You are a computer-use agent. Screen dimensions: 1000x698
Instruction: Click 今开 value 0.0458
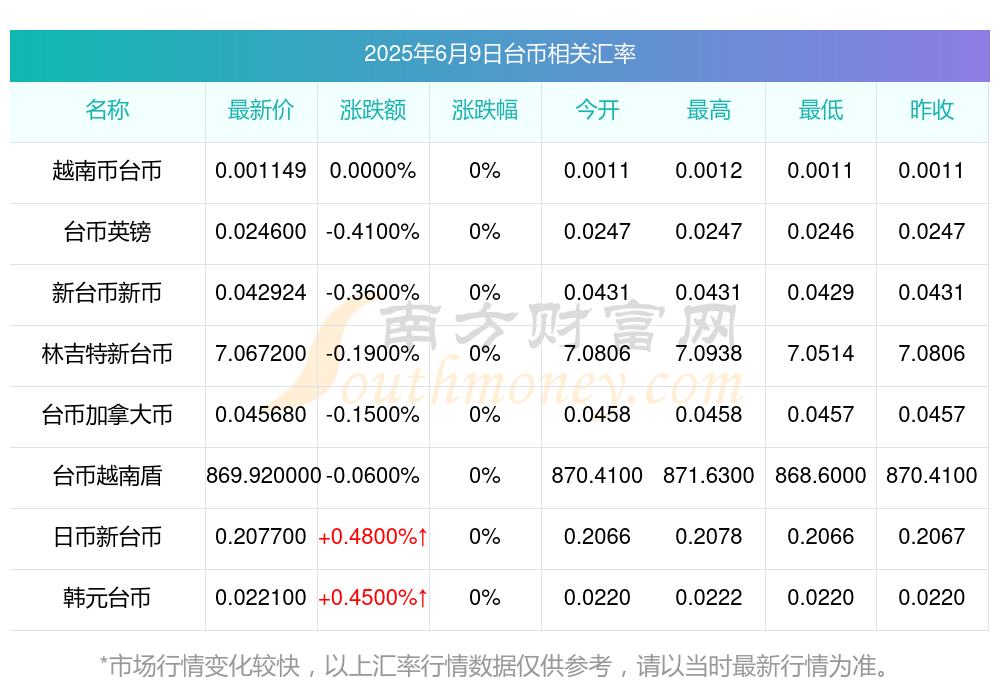point(597,415)
